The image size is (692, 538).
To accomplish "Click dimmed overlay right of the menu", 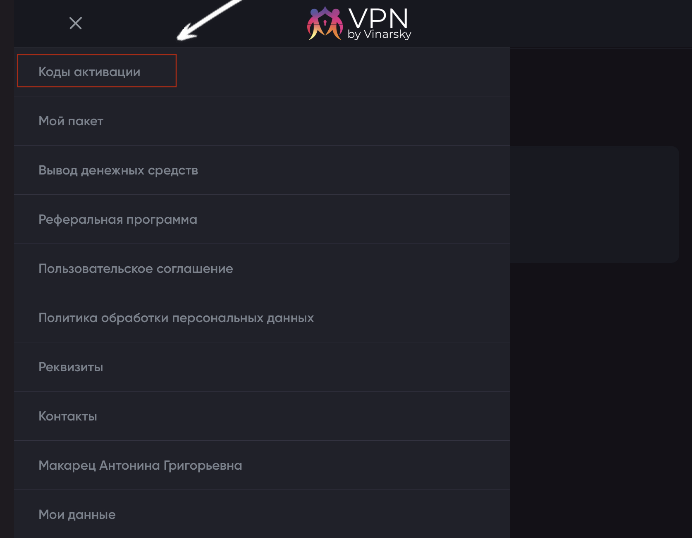I will (600, 400).
